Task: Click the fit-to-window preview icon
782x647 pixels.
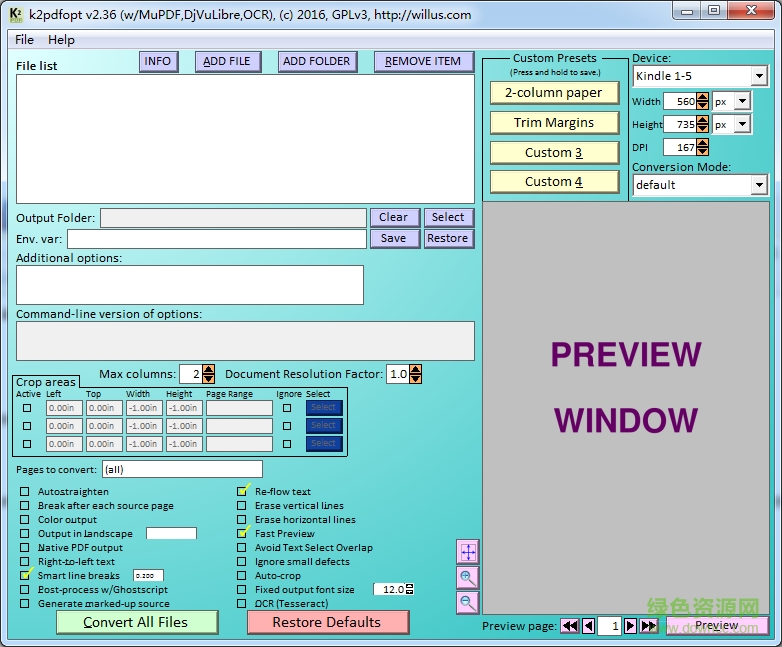Action: [x=468, y=552]
